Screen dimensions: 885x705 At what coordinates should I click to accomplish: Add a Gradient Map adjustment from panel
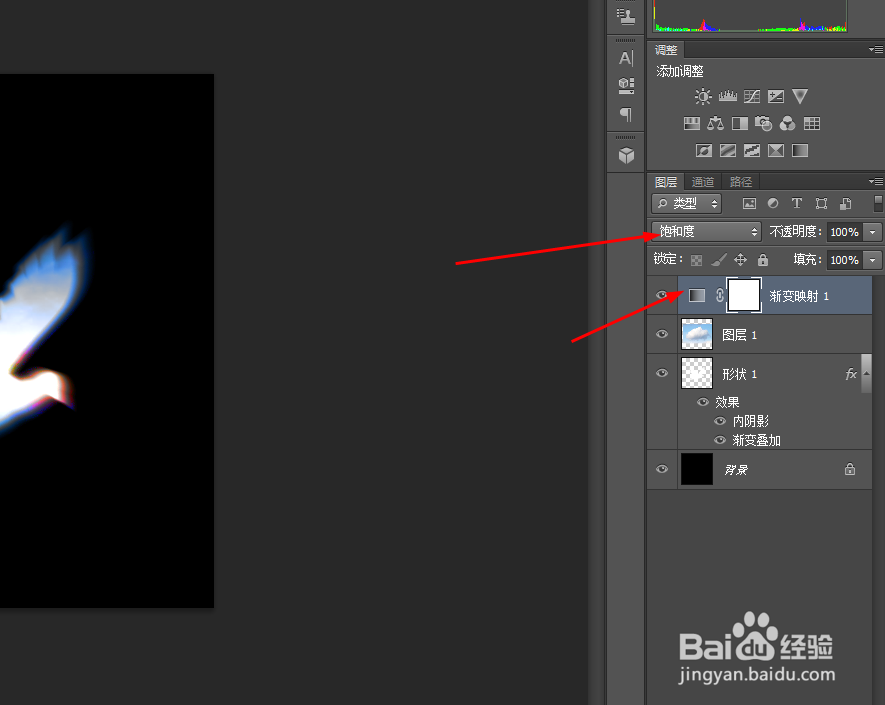coord(800,151)
